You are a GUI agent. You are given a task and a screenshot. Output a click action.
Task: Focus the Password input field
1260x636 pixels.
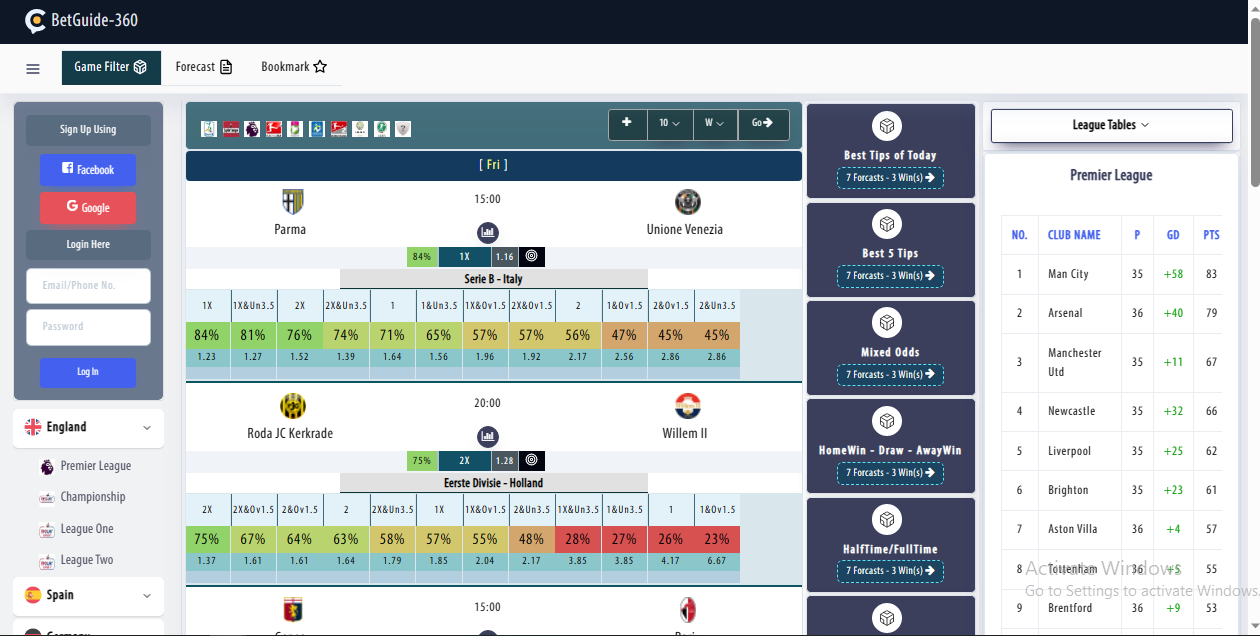click(88, 327)
